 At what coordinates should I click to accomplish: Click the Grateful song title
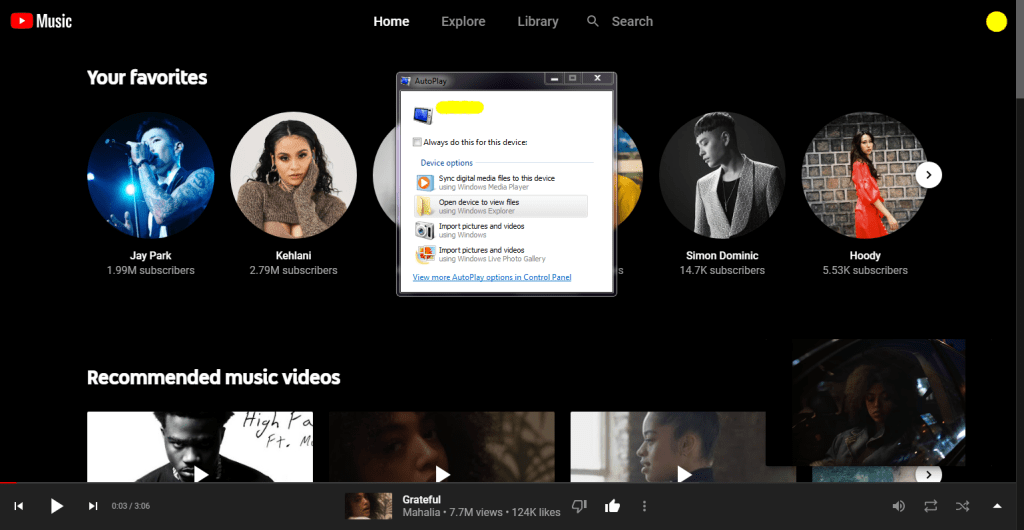point(421,499)
